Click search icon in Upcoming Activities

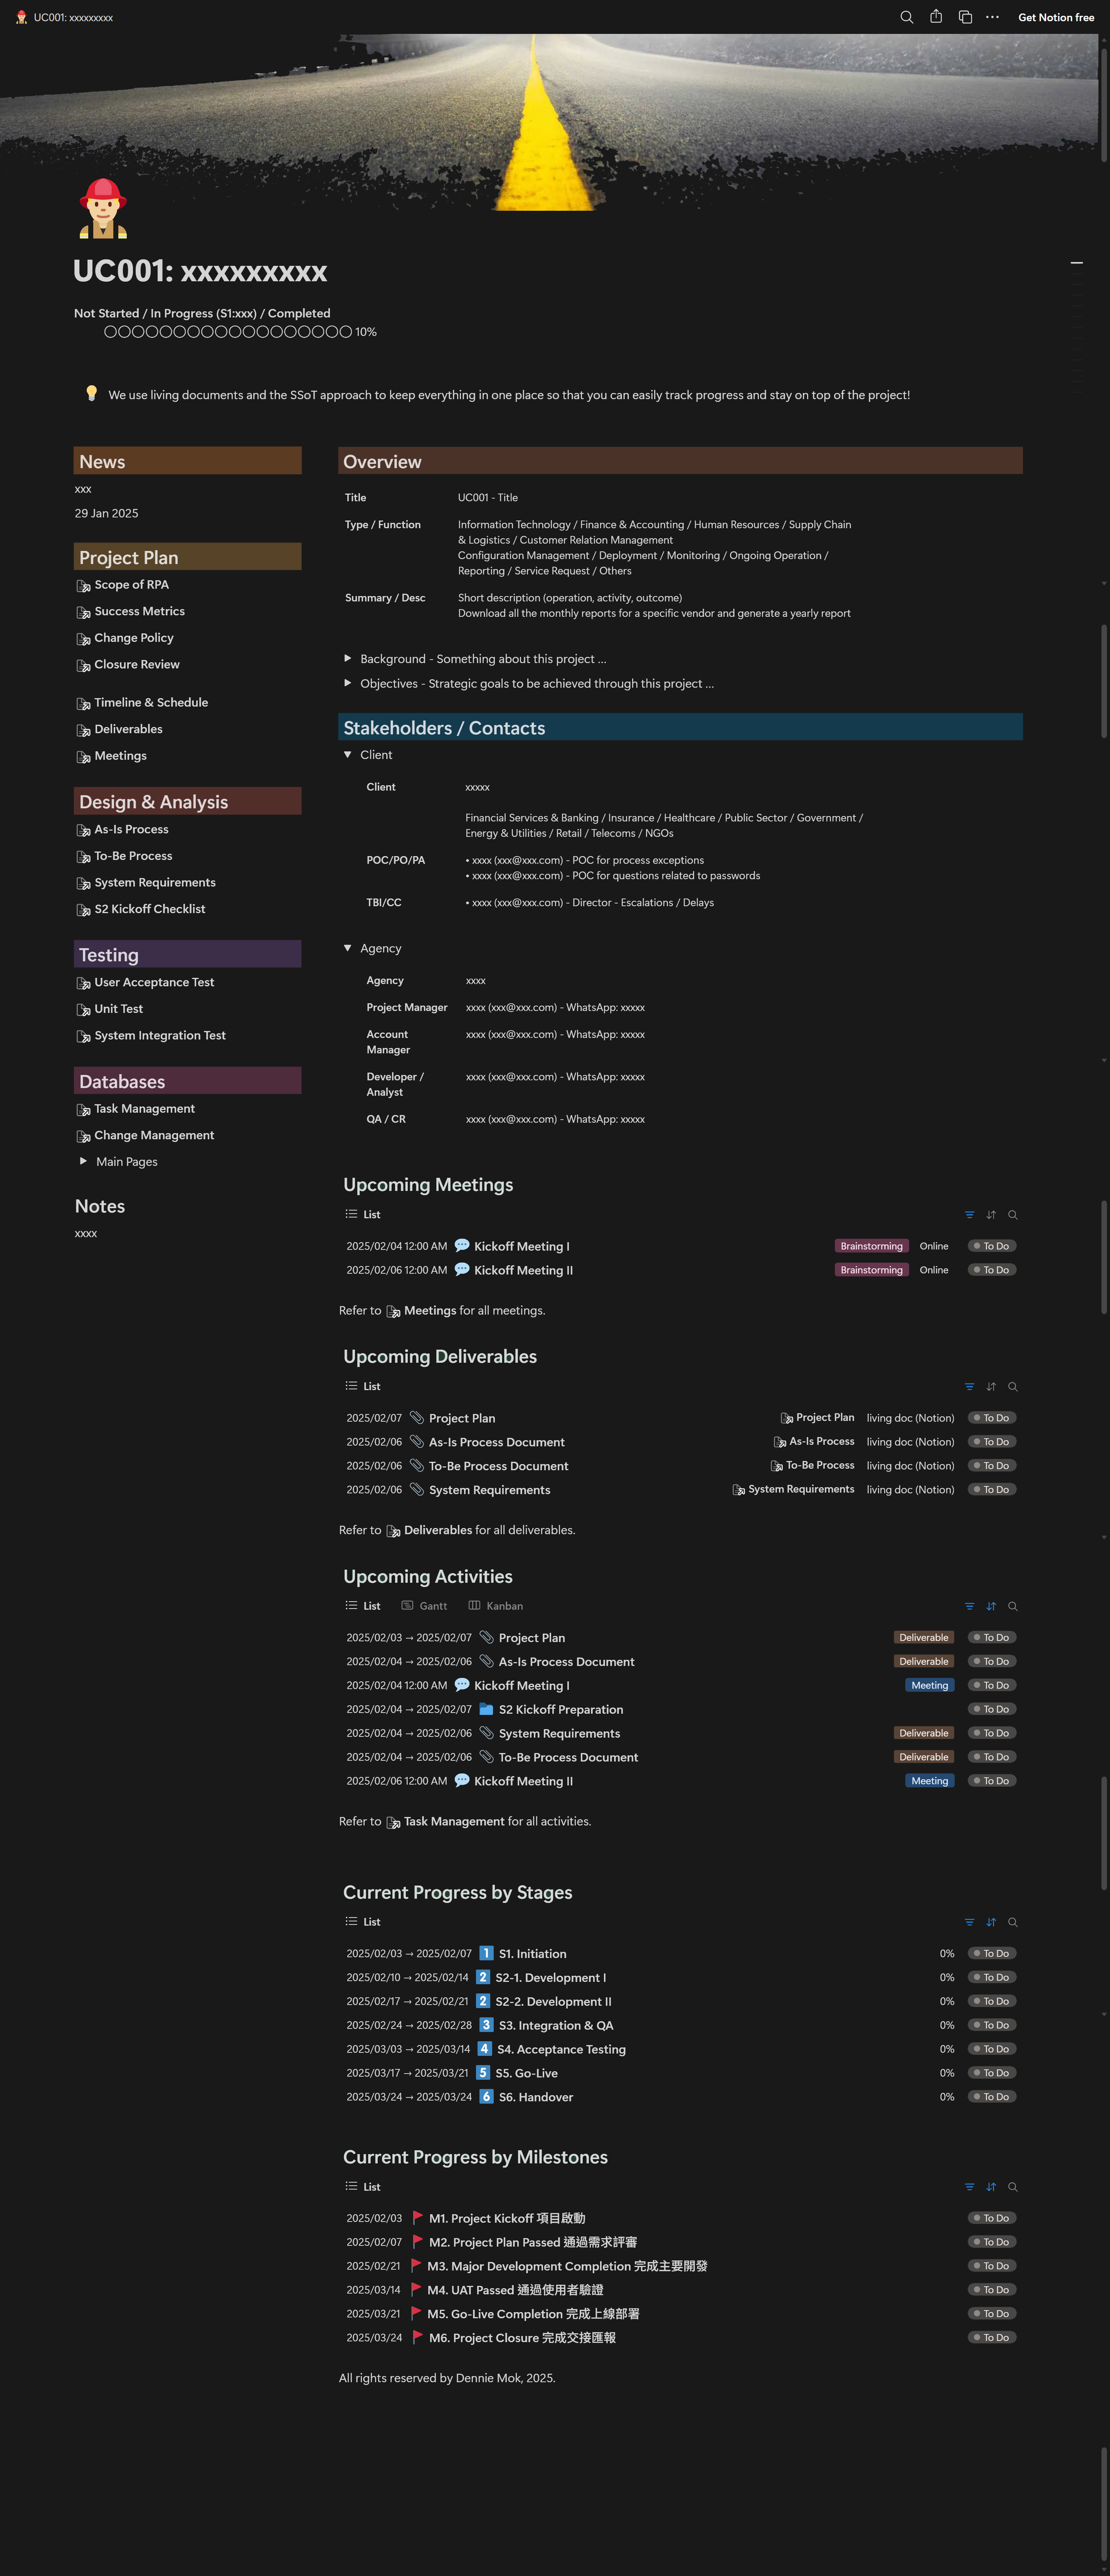(1013, 1606)
